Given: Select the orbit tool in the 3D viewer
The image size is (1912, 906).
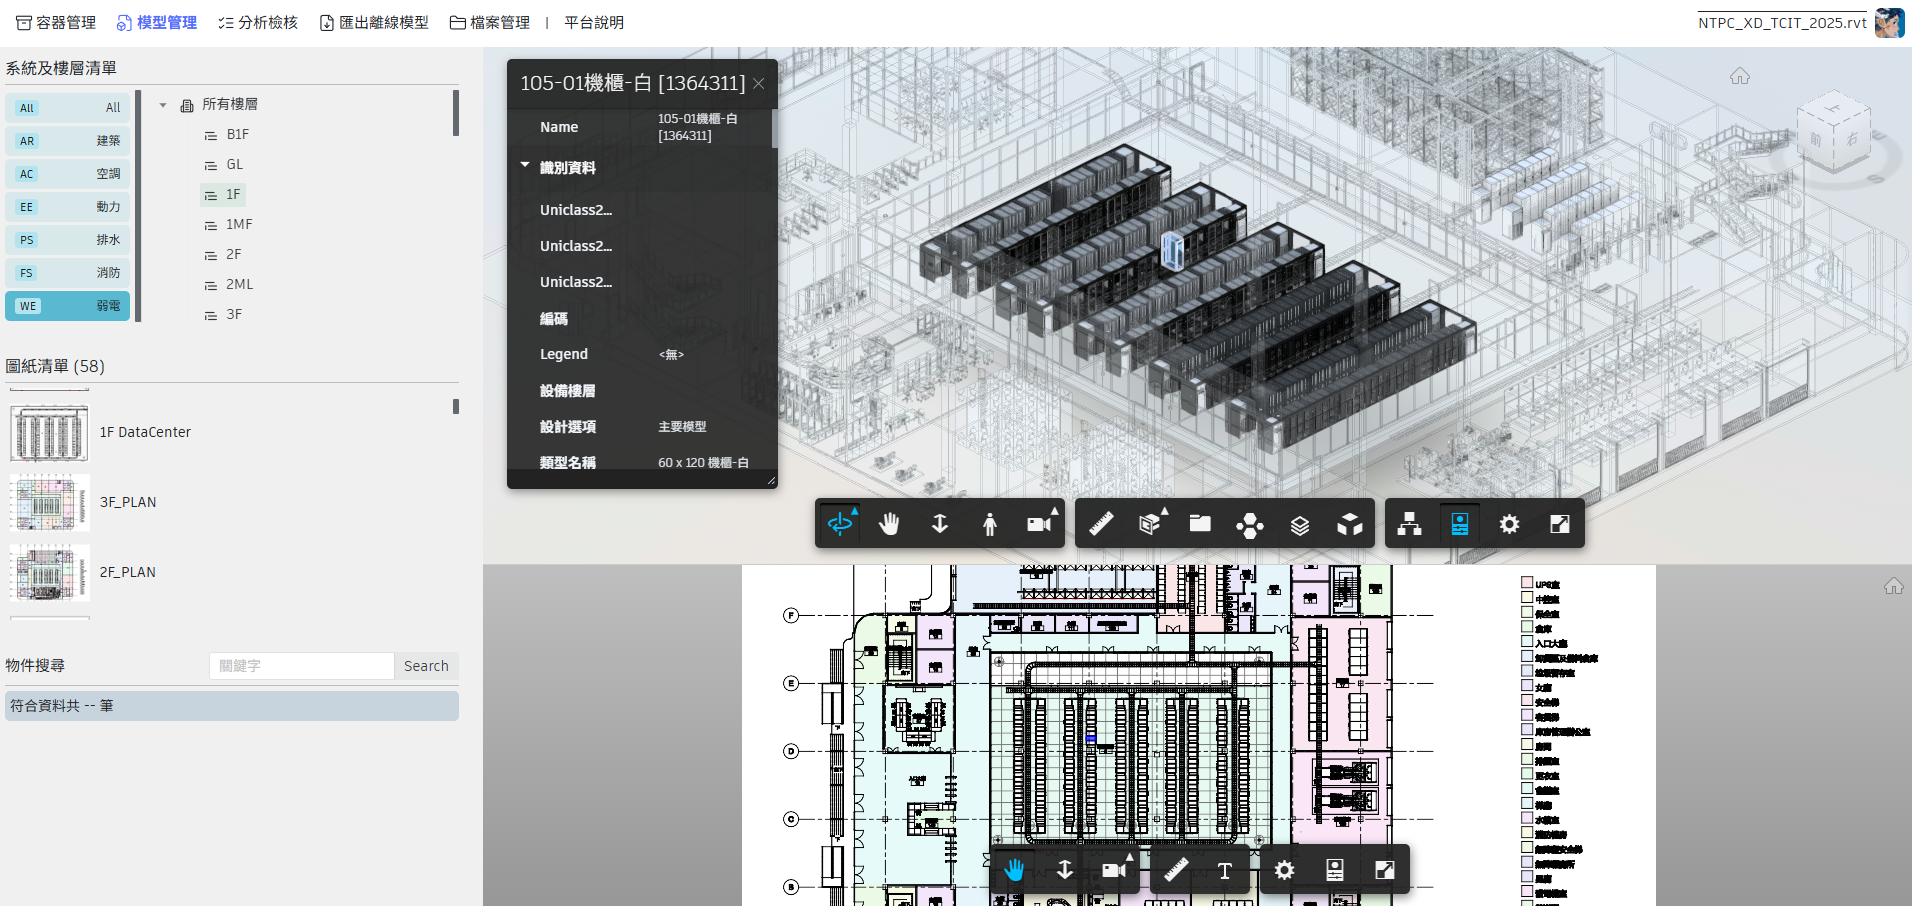Looking at the screenshot, I should click(840, 523).
